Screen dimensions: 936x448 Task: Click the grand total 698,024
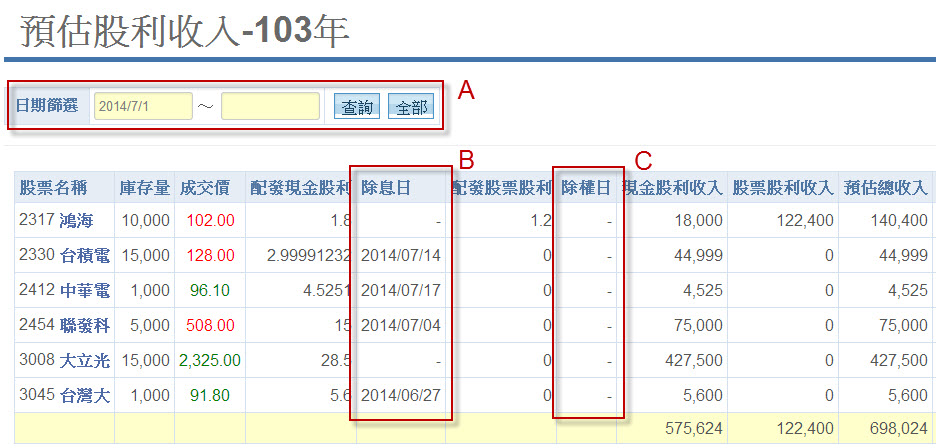point(897,428)
